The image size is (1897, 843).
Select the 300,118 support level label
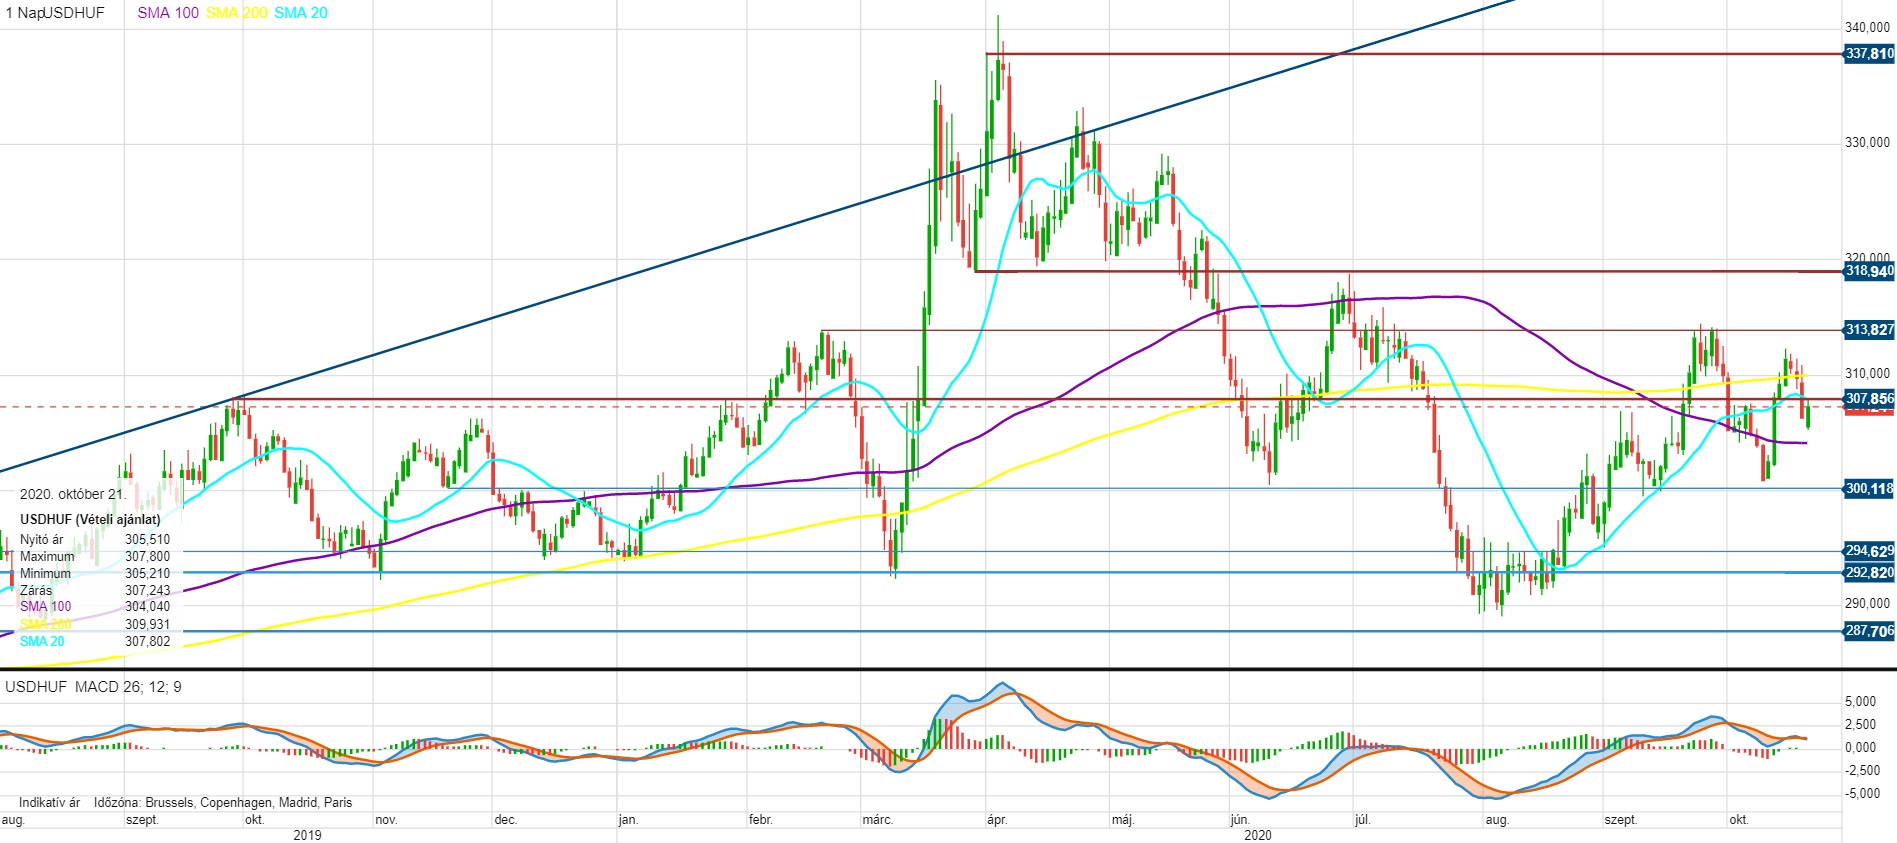(x=1869, y=489)
